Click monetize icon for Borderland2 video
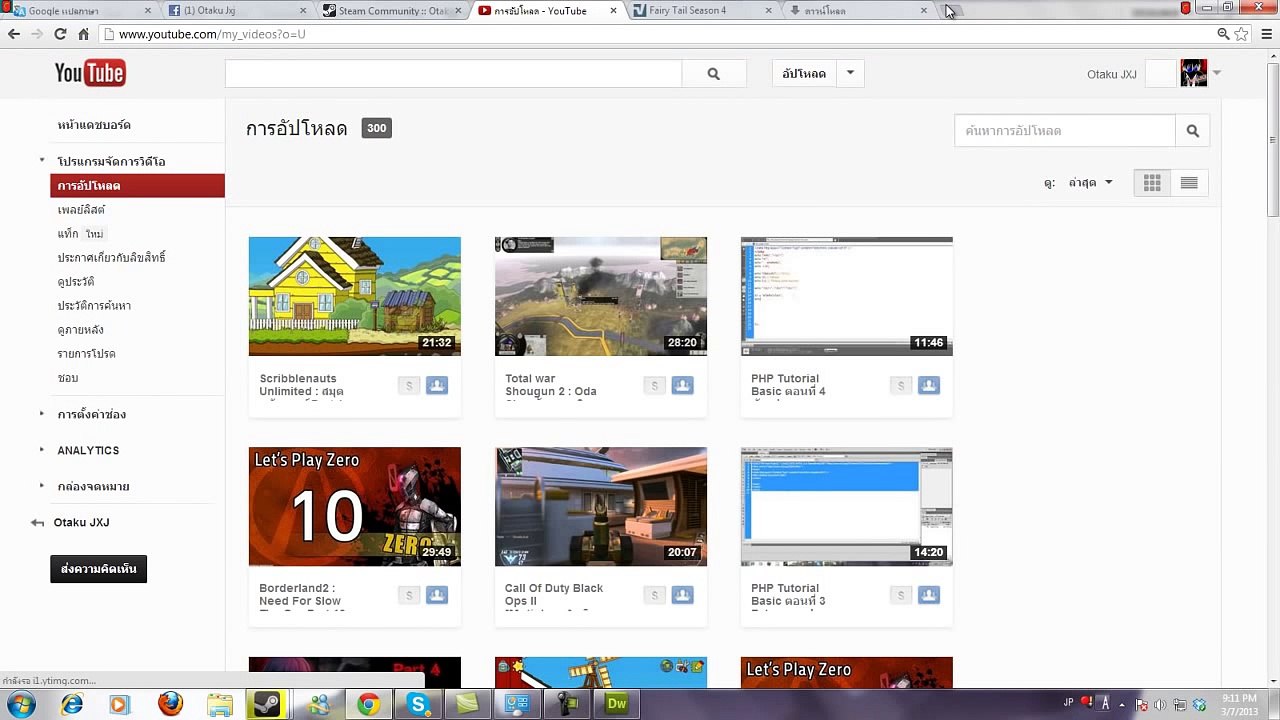Viewport: 1280px width, 720px height. coord(409,595)
